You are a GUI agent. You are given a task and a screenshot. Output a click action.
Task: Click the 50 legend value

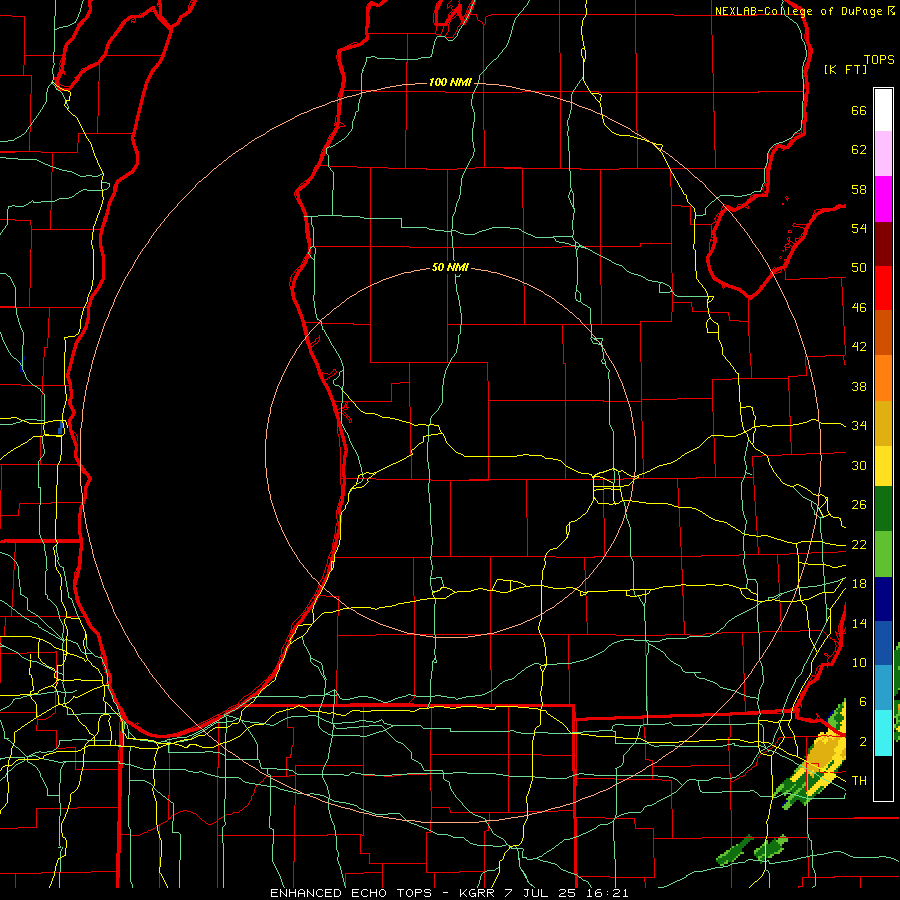click(859, 268)
